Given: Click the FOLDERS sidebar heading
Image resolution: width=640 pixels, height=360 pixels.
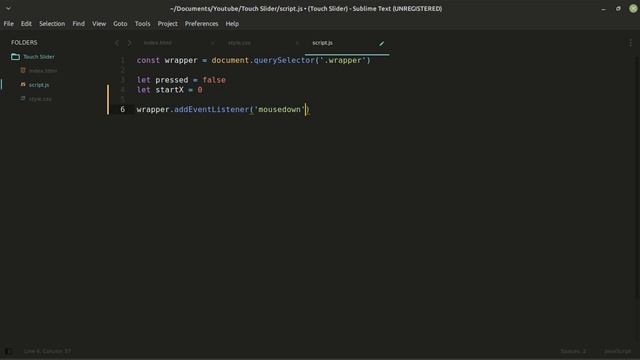Looking at the screenshot, I should click(24, 42).
